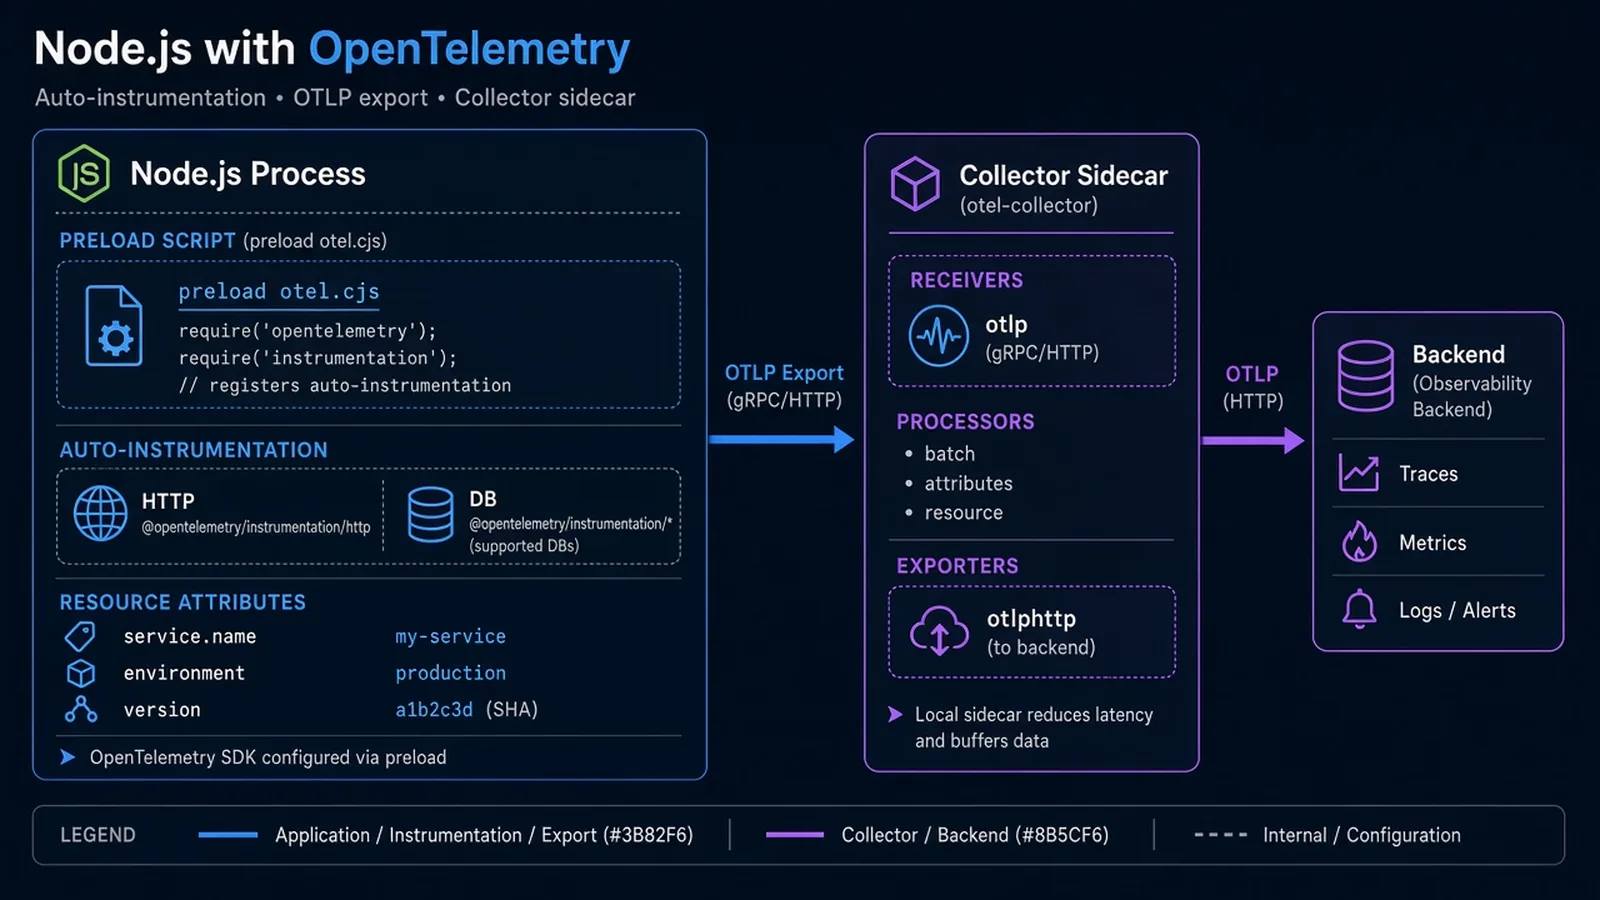The image size is (1600, 900).
Task: Click the otlp receiver waveform icon
Action: [939, 336]
